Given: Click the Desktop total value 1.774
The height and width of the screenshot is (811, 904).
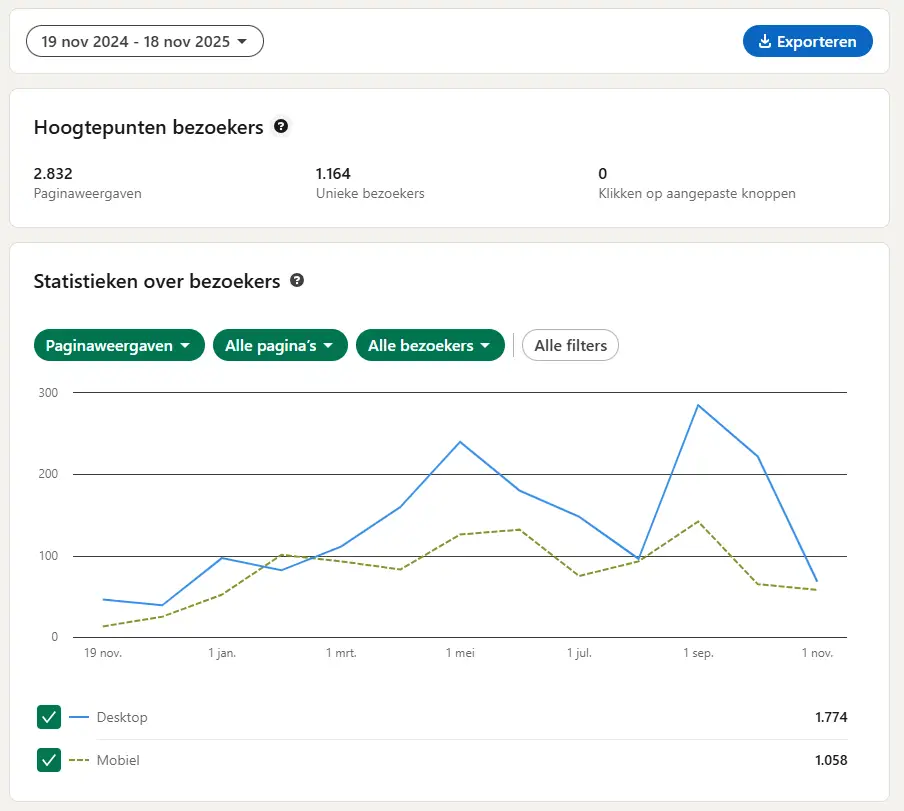Looking at the screenshot, I should point(830,717).
